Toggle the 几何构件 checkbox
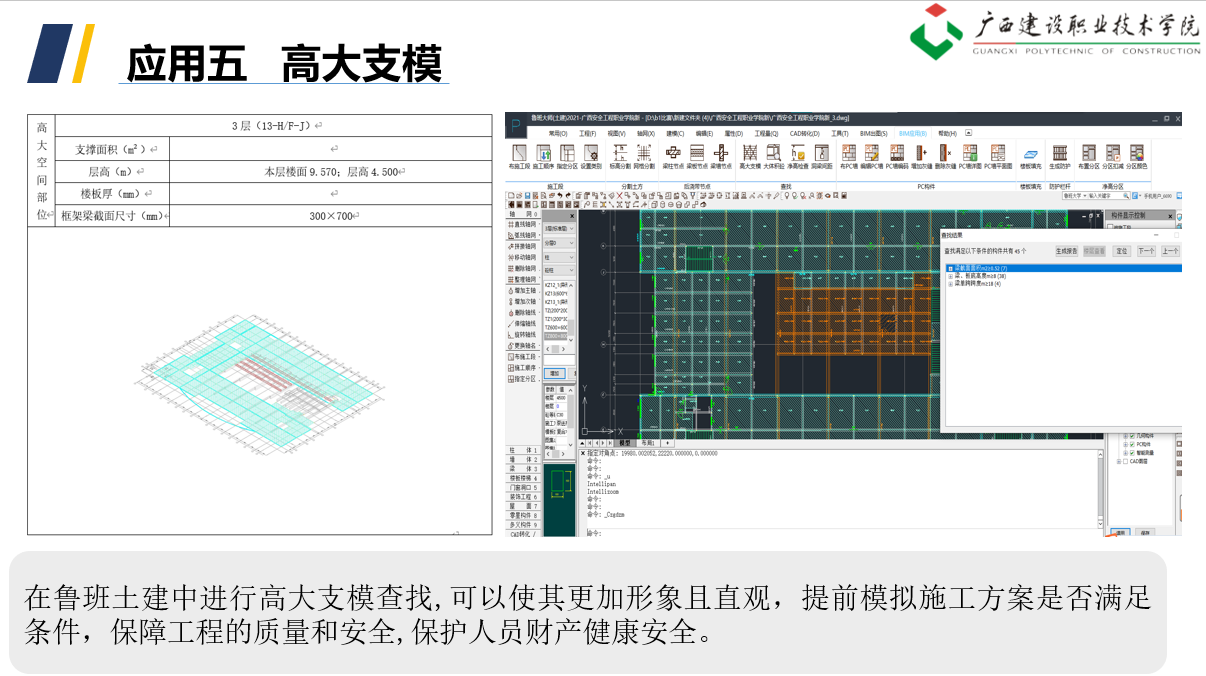 tap(1131, 437)
